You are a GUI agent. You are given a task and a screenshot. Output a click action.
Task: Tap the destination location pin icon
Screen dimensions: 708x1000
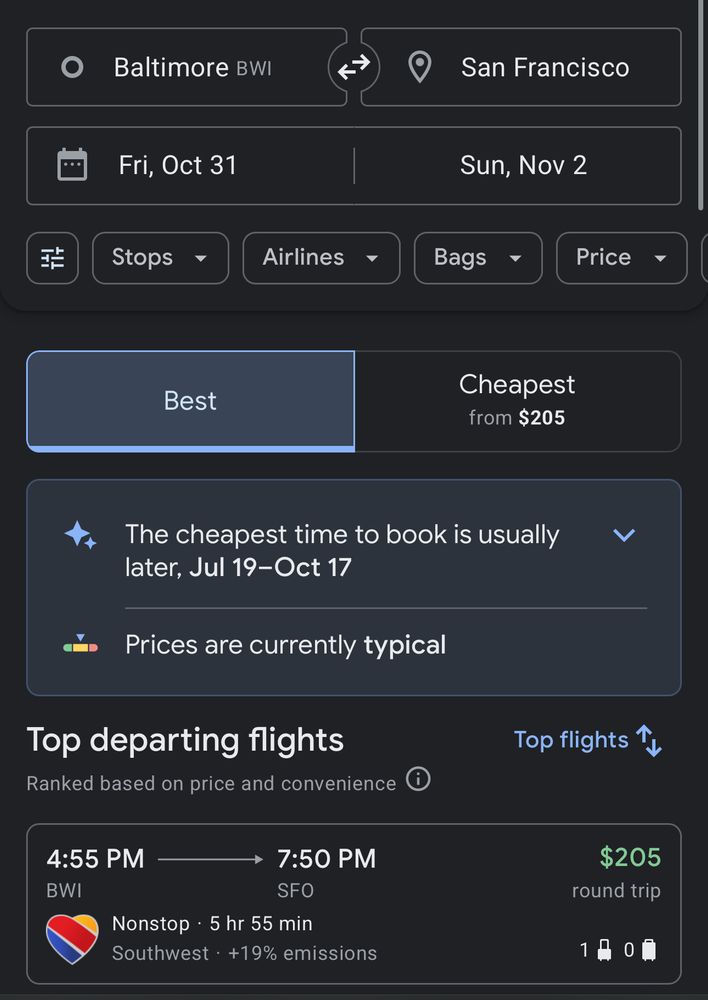420,67
